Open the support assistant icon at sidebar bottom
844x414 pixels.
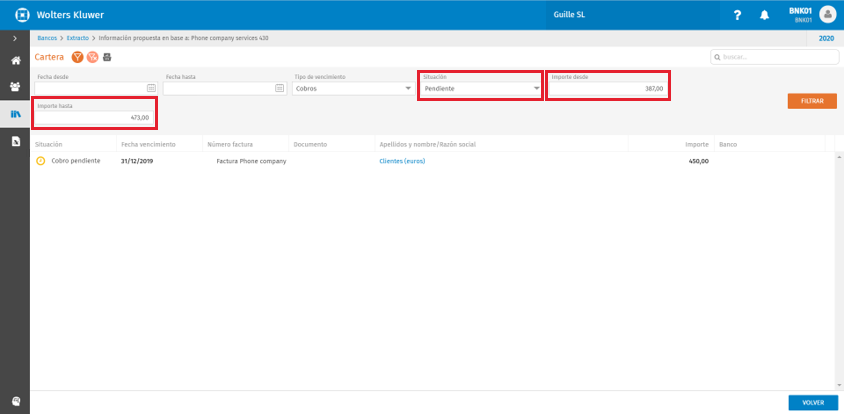click(x=15, y=401)
